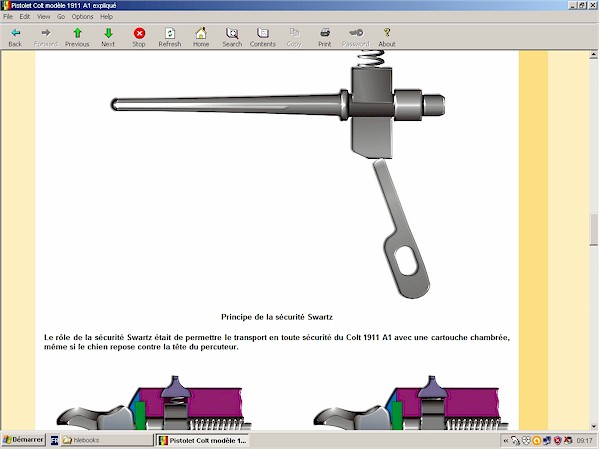The image size is (600, 450).
Task: Click the vertical scrollbar thumb
Action: tap(593, 229)
